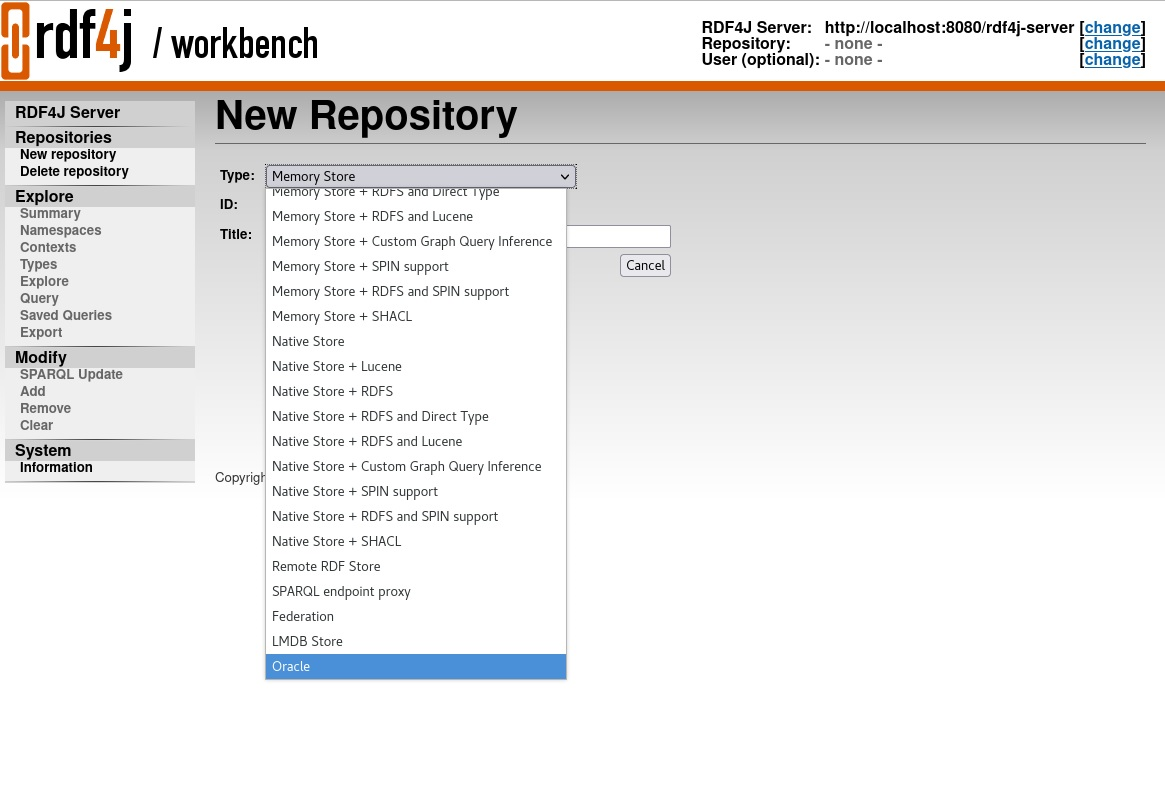Image resolution: width=1165 pixels, height=812 pixels.
Task: Select Remote RDF Store option
Action: 415,566
